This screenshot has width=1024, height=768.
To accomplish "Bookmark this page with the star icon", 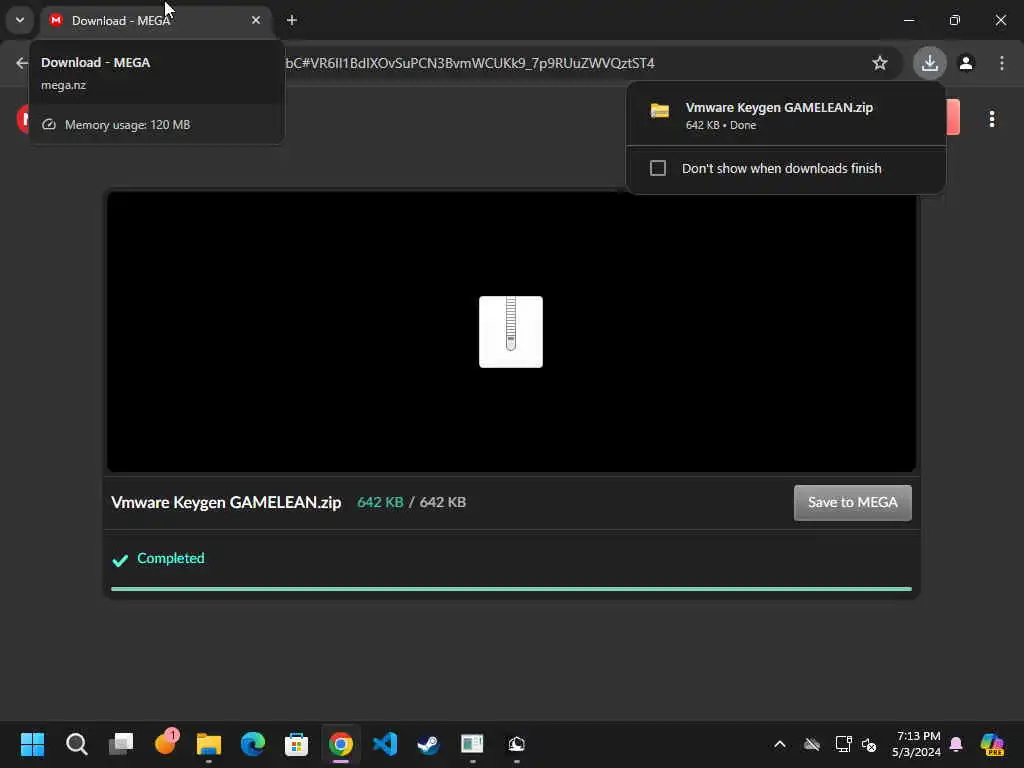I will [x=880, y=63].
